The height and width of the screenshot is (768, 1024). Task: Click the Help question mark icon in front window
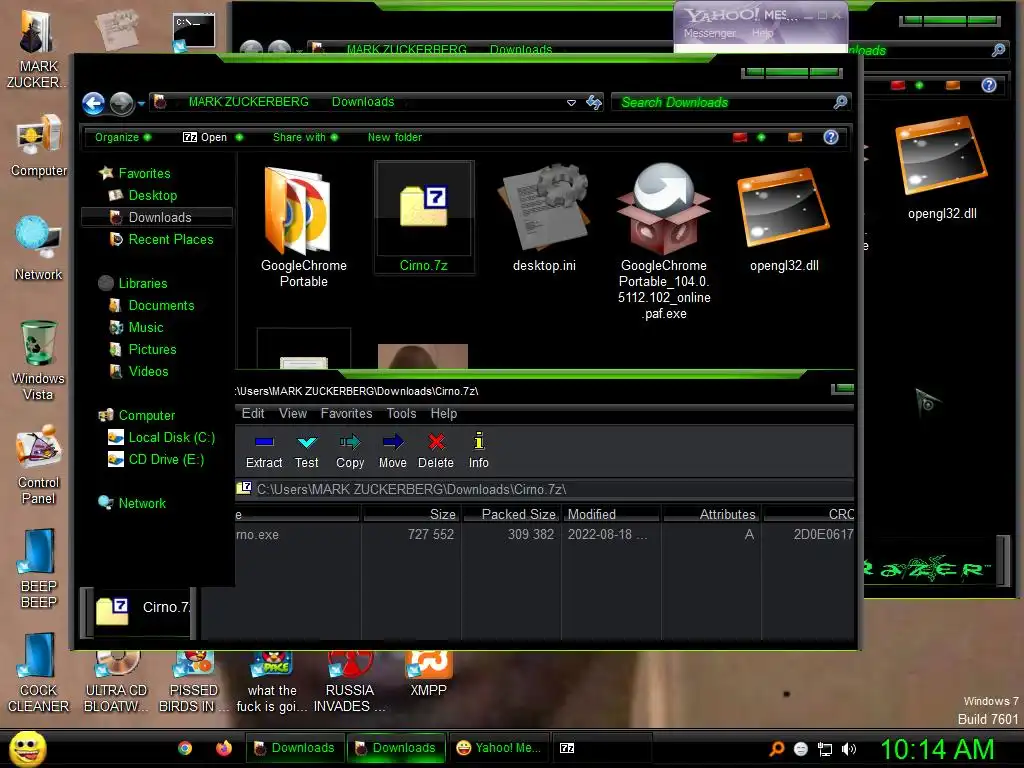[x=831, y=137]
